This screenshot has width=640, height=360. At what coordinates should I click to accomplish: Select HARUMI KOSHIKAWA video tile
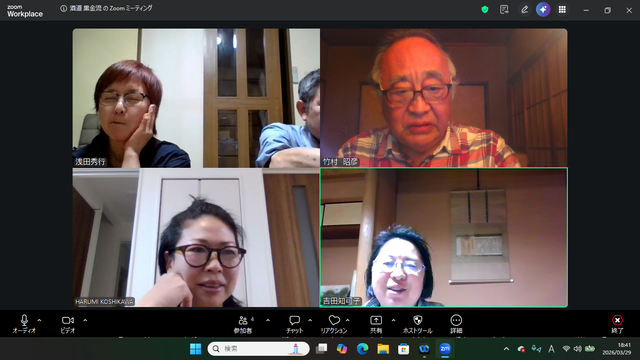(196, 238)
